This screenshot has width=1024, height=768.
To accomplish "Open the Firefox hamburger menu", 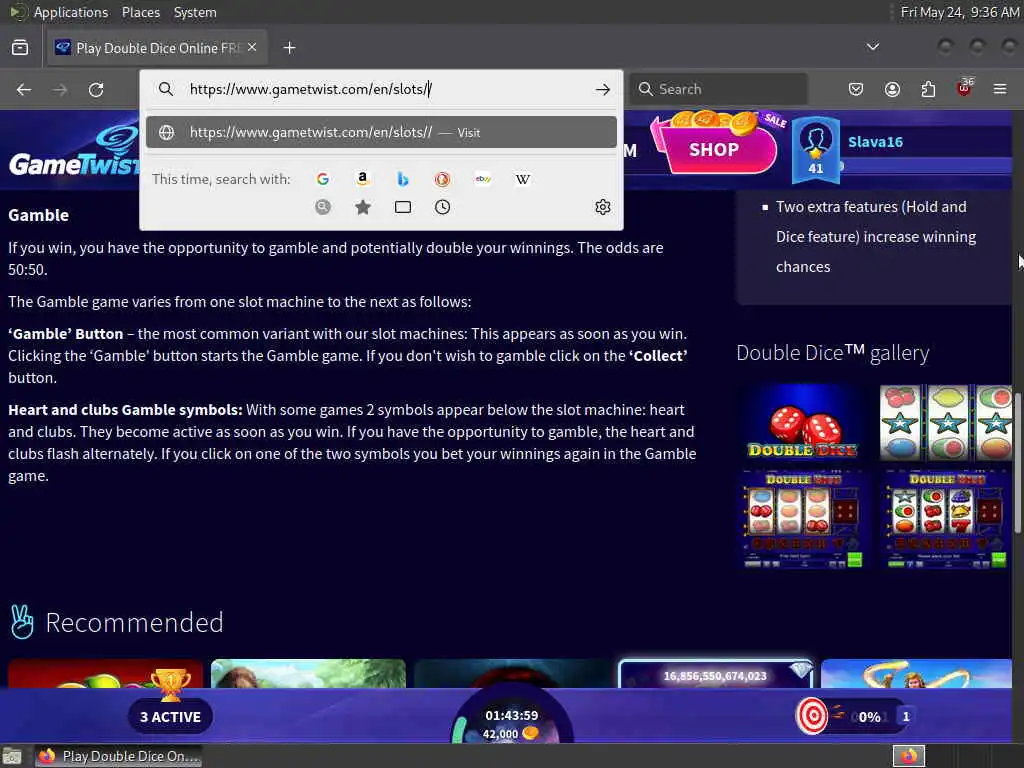I will (1000, 89).
